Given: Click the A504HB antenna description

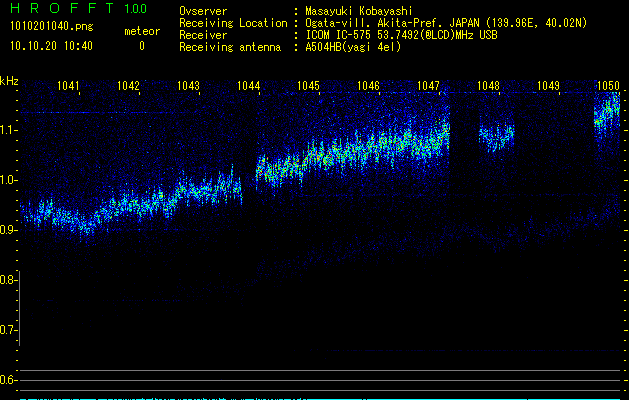Looking at the screenshot, I should click(x=353, y=46).
